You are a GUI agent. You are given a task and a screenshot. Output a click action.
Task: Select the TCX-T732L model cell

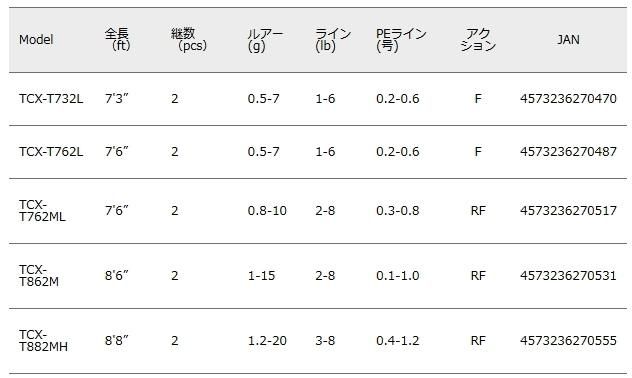(x=51, y=99)
